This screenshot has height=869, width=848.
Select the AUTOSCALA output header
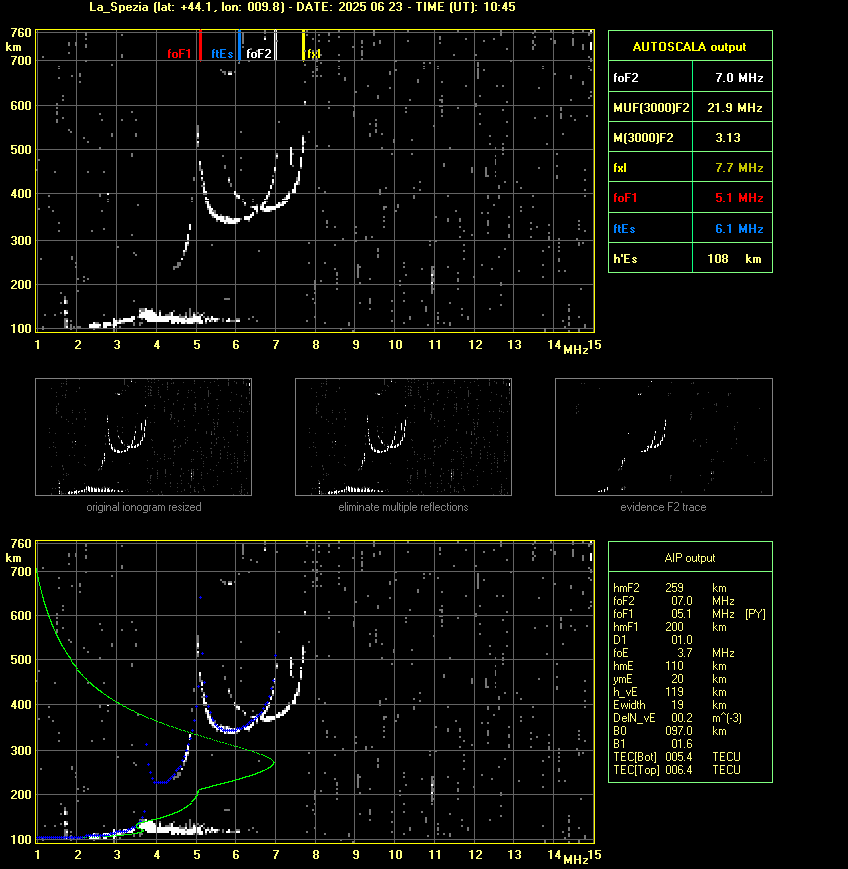[689, 47]
